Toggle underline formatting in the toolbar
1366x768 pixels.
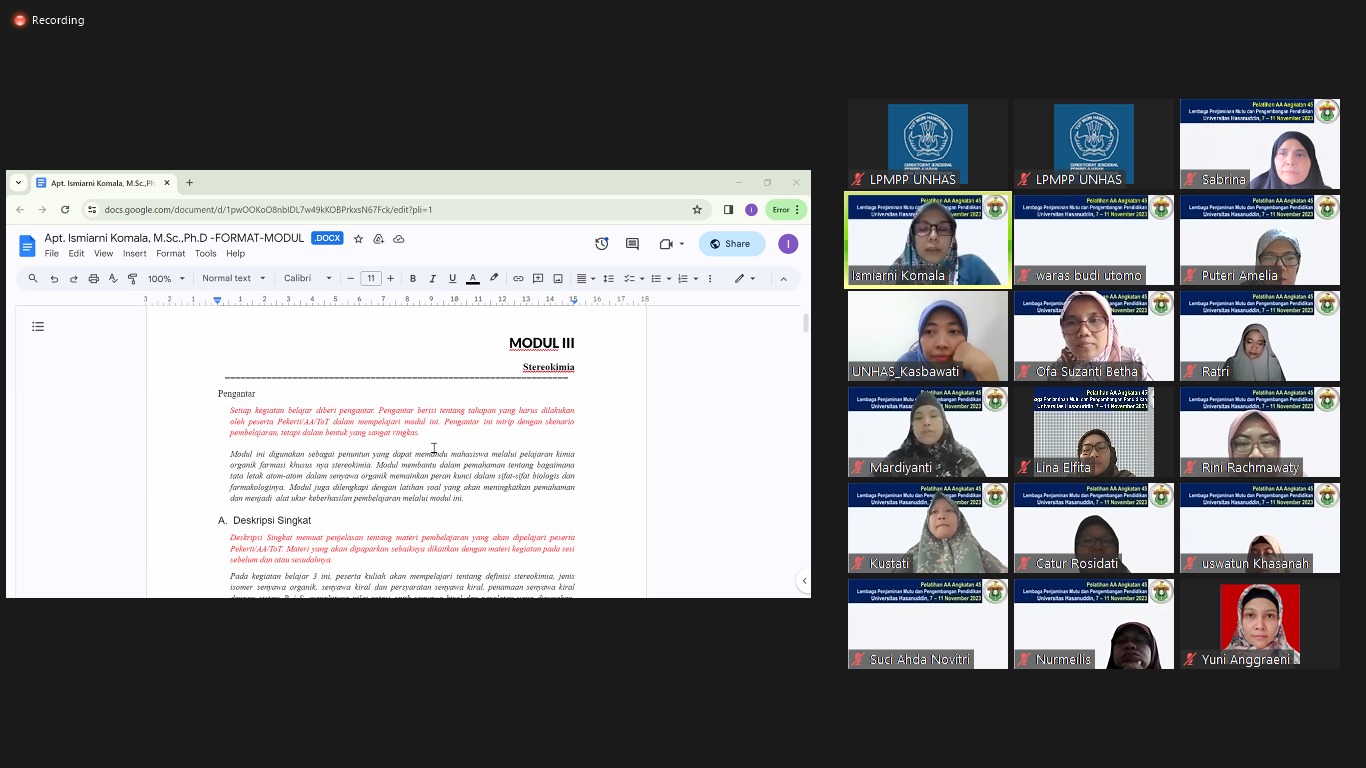(x=452, y=279)
